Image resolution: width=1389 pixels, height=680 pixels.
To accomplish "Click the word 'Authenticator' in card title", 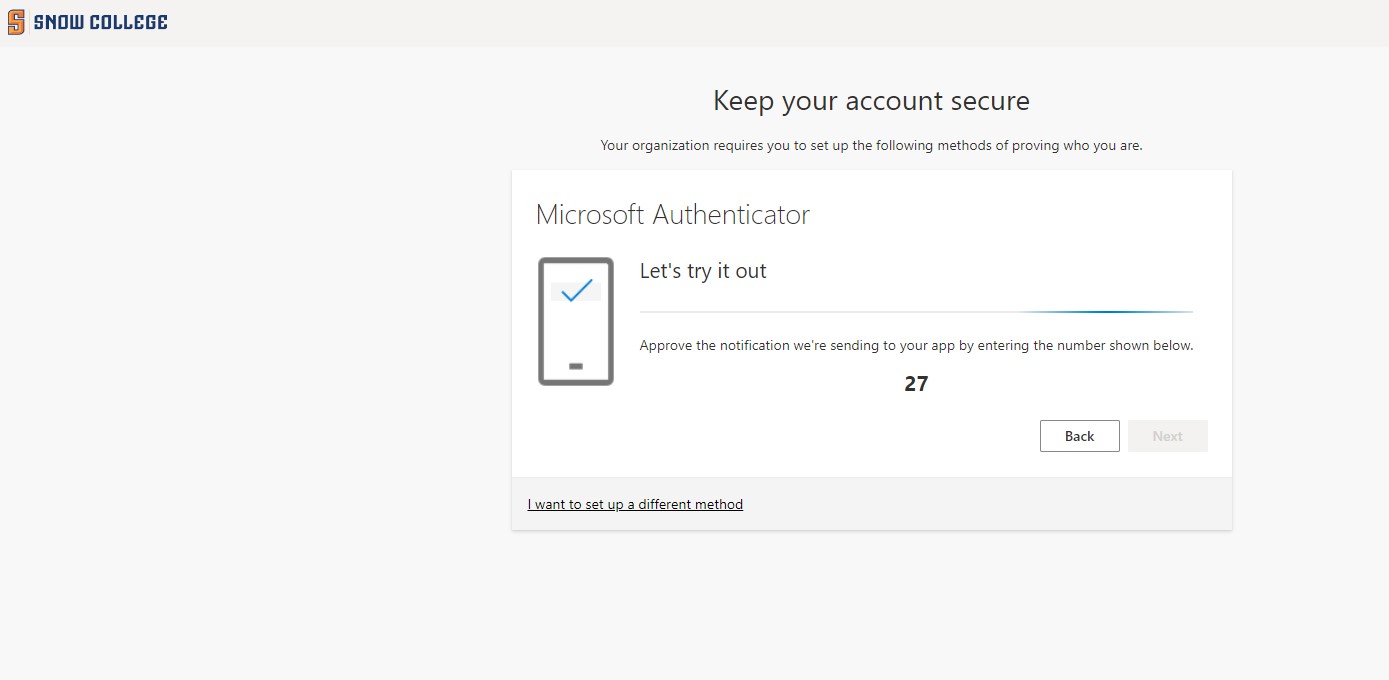I will coord(731,214).
